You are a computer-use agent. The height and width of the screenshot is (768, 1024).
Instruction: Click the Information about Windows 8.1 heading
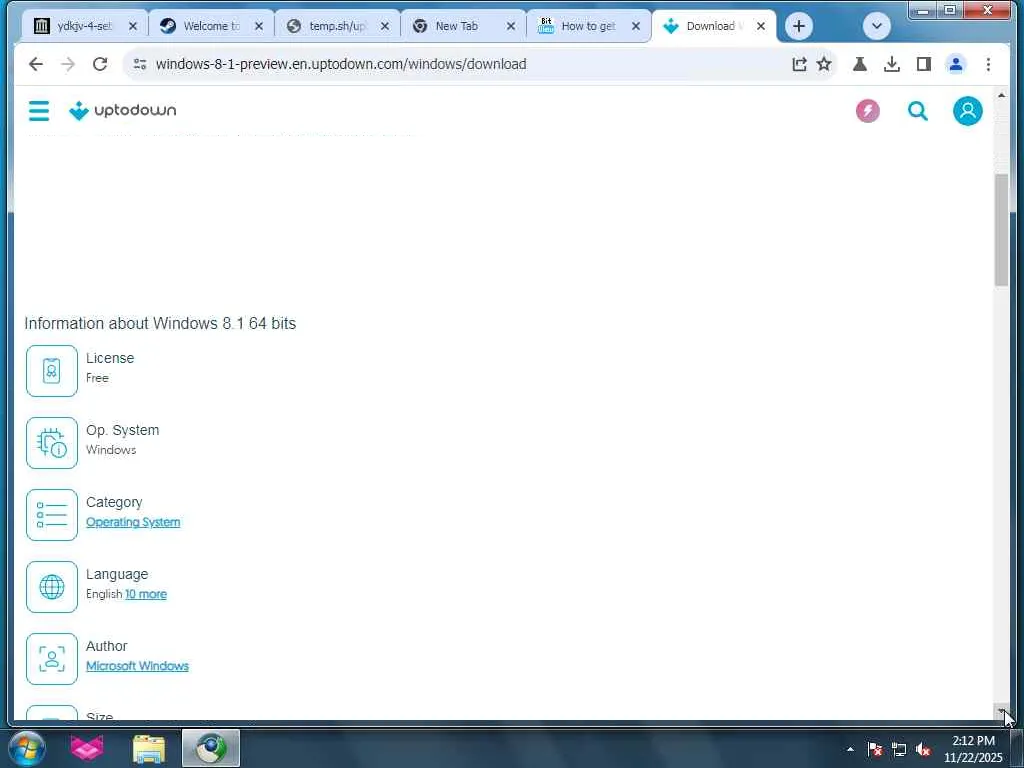160,323
